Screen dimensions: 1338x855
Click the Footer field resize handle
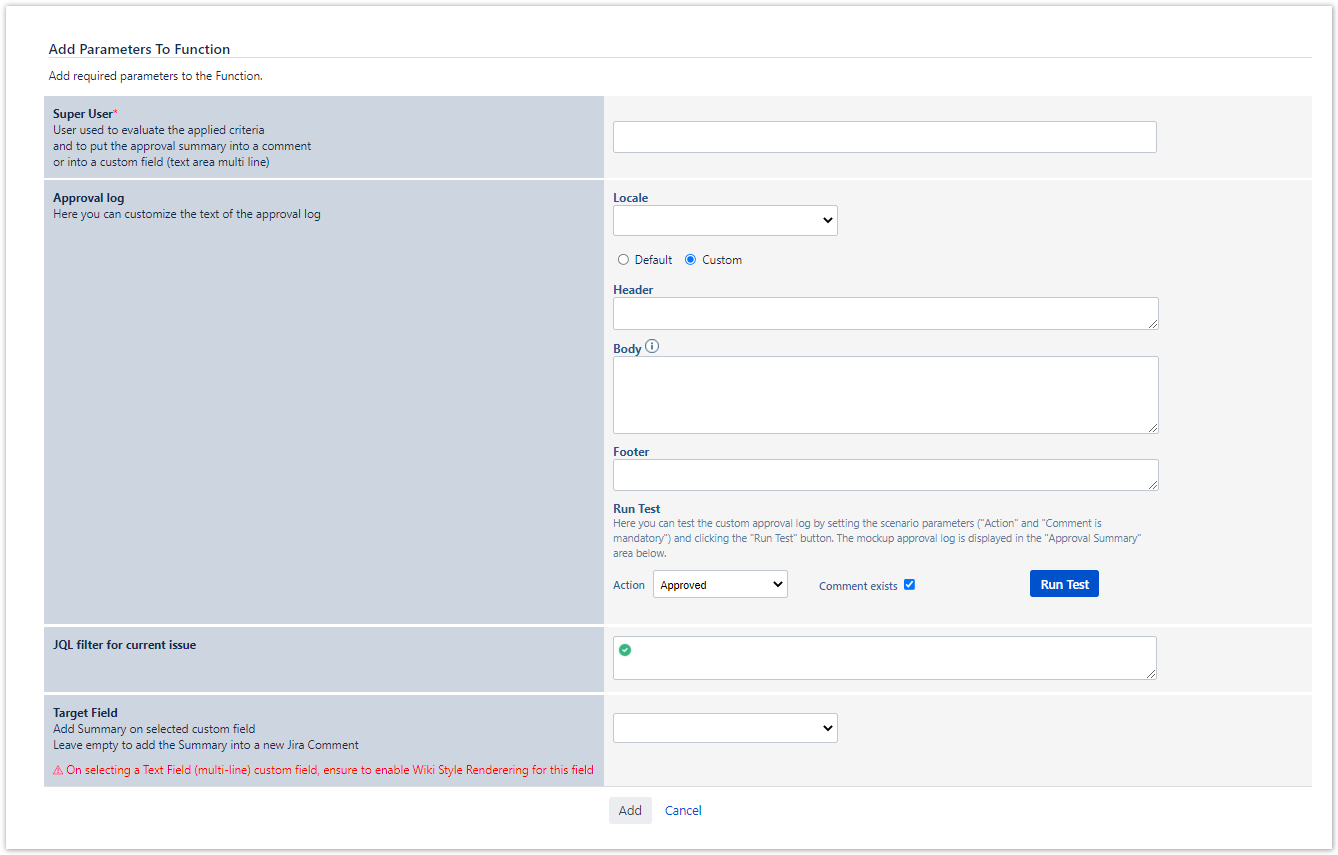pyautogui.click(x=1153, y=485)
